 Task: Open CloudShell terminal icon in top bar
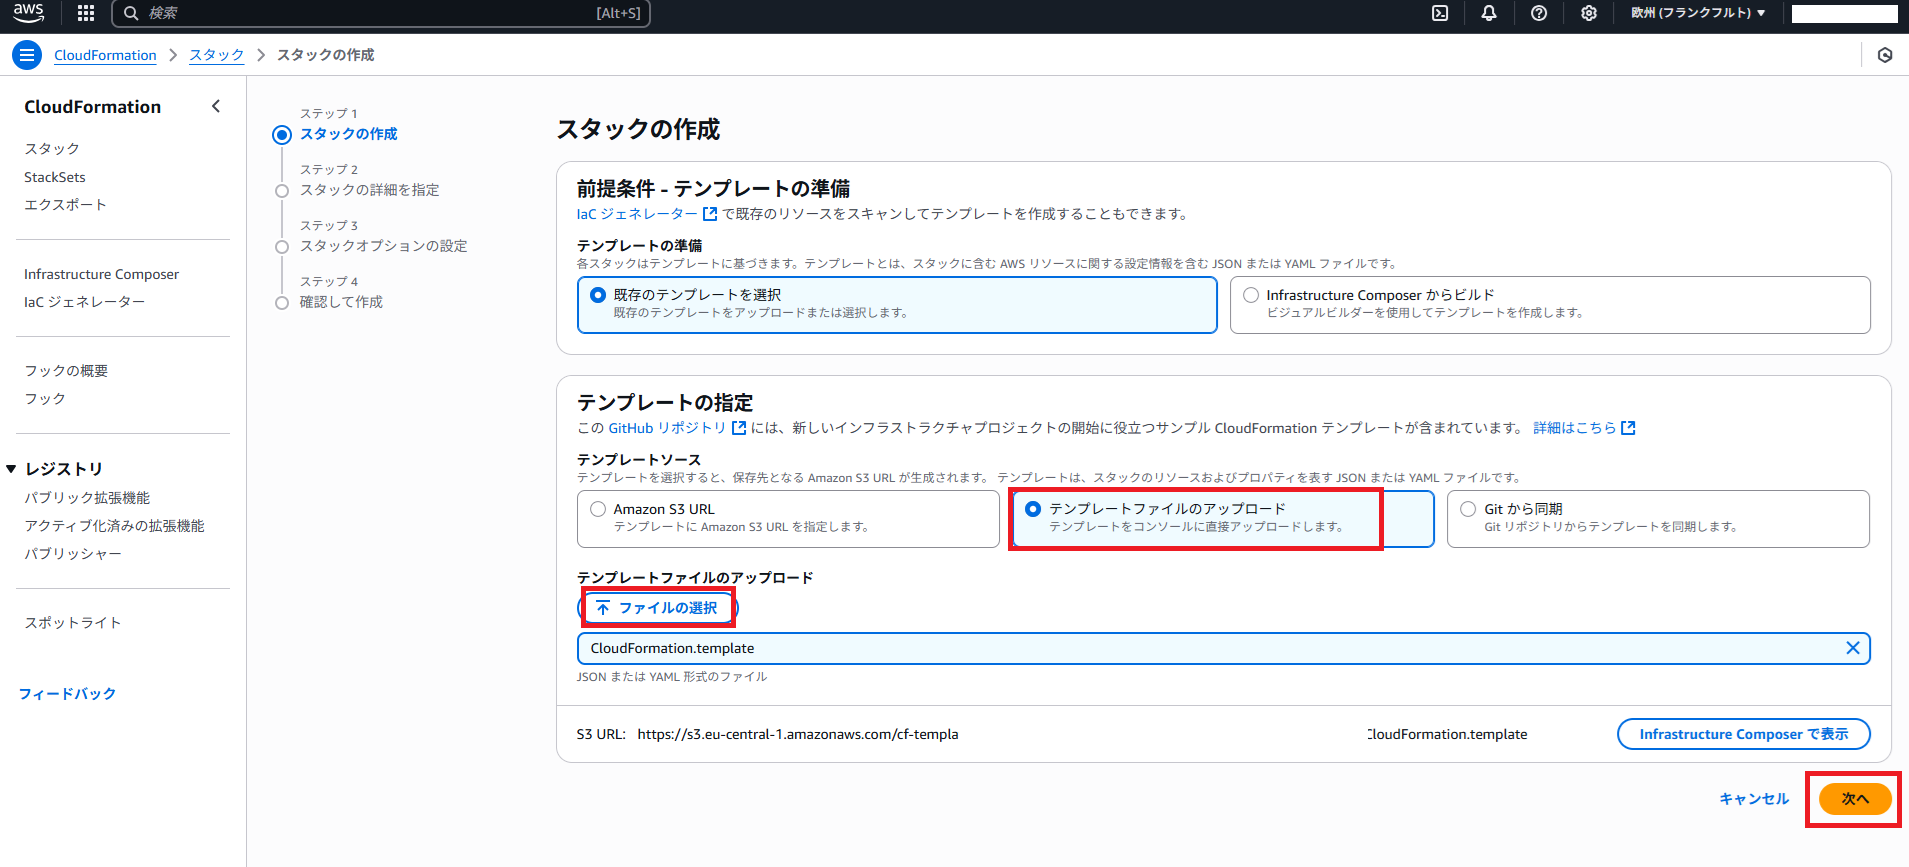(1440, 13)
